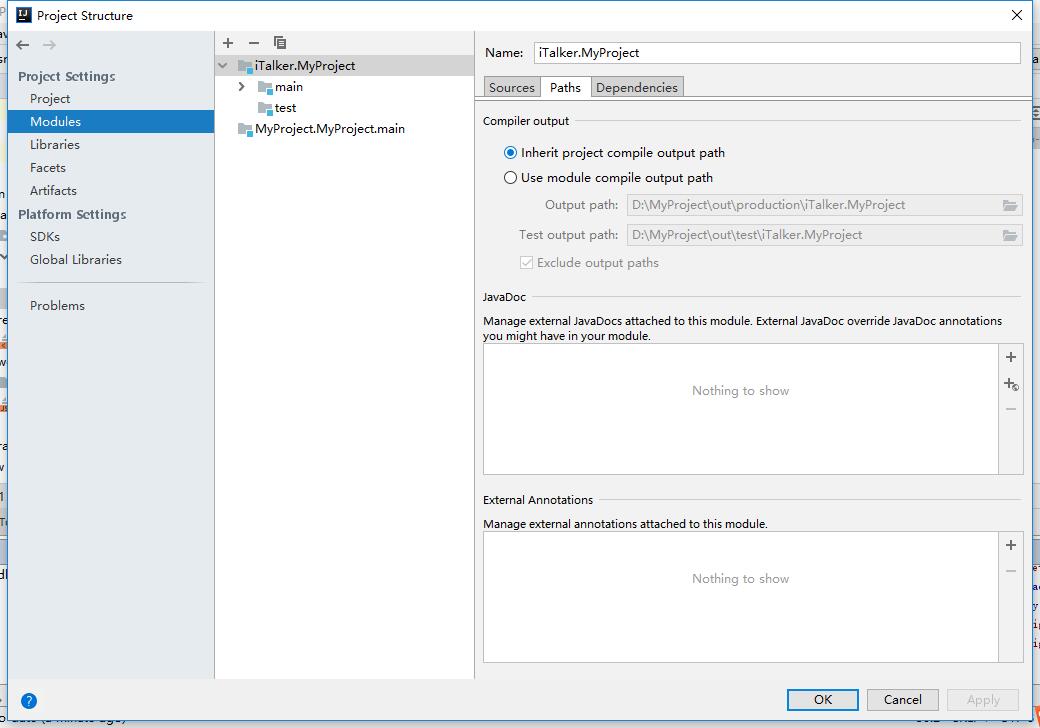The height and width of the screenshot is (728, 1040).
Task: Collapse the iTalker.MyProject tree node
Action: tap(223, 66)
